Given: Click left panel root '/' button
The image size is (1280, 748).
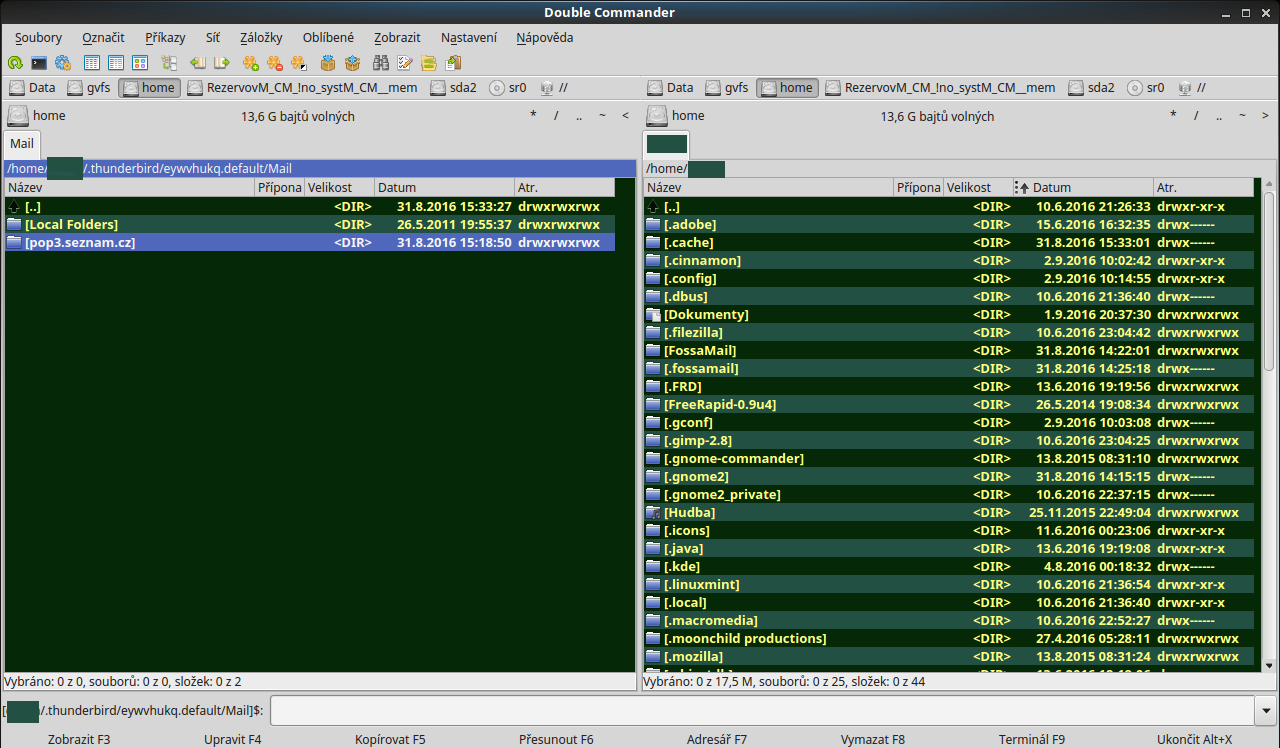Looking at the screenshot, I should 556,116.
